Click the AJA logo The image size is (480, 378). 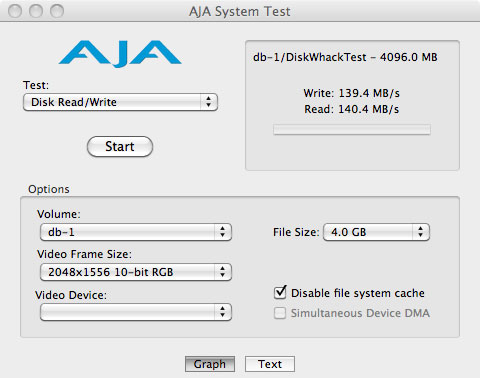(120, 54)
